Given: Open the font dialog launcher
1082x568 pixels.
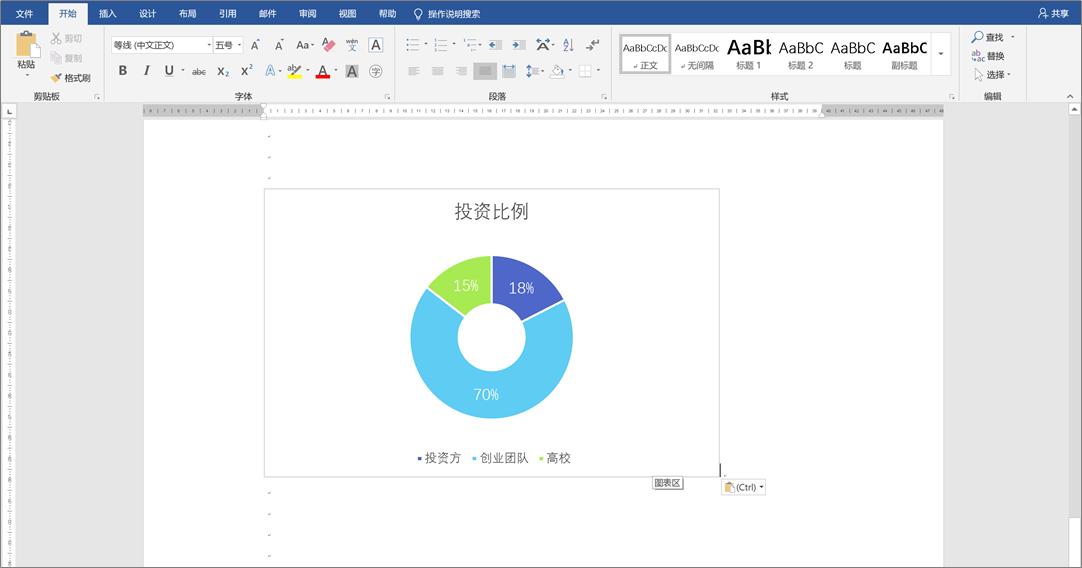Looking at the screenshot, I should [x=387, y=97].
